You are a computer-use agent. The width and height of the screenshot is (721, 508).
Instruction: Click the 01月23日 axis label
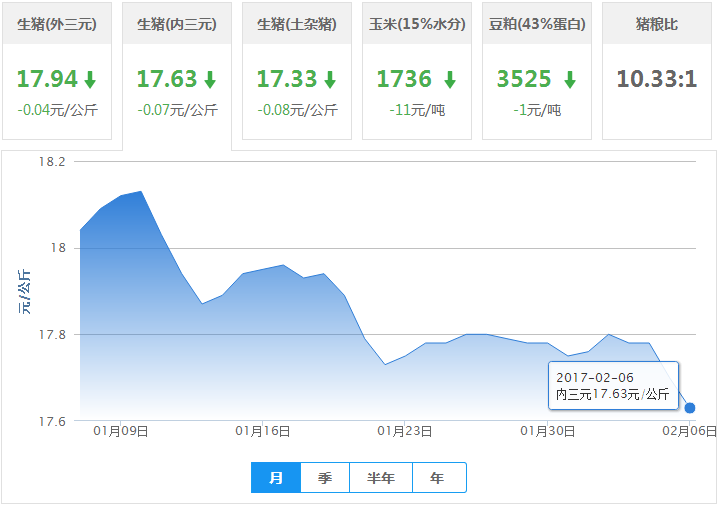405,431
